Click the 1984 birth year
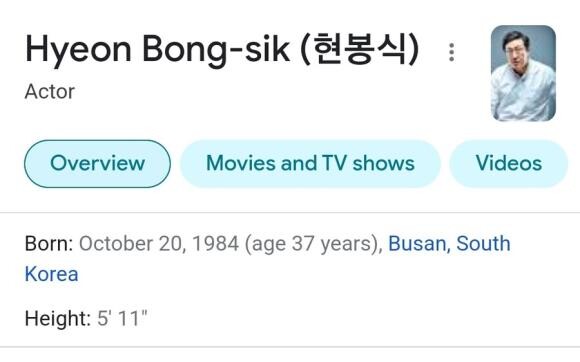Screen dimensions: 580x362 215,244
